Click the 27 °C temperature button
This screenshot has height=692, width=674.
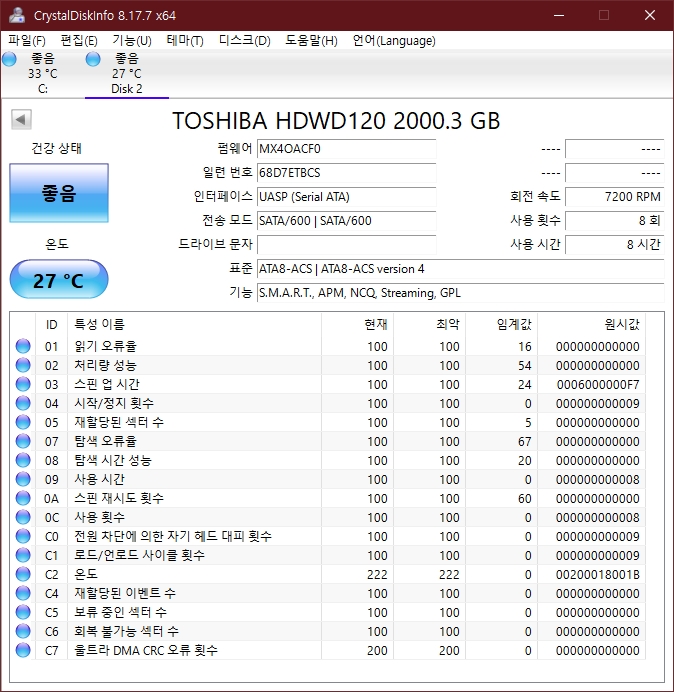tap(59, 280)
